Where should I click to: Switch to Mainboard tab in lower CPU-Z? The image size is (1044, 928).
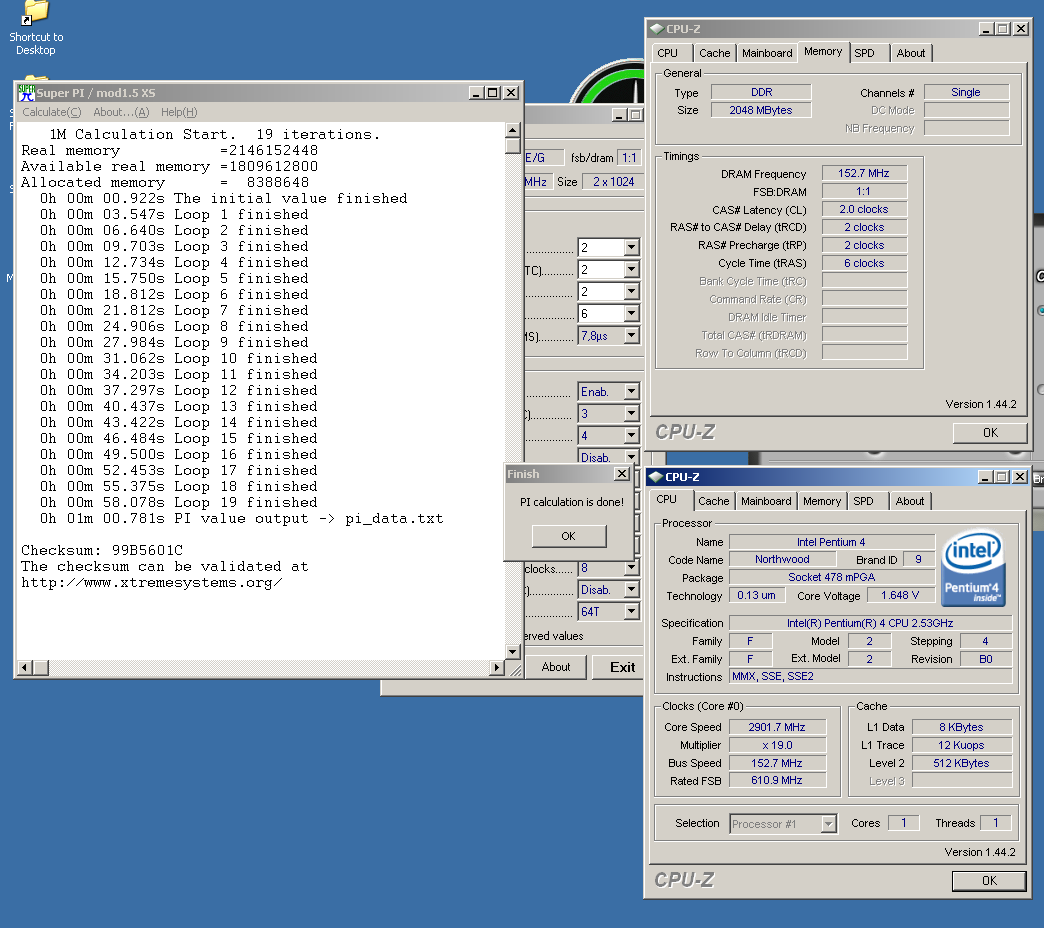tap(766, 501)
